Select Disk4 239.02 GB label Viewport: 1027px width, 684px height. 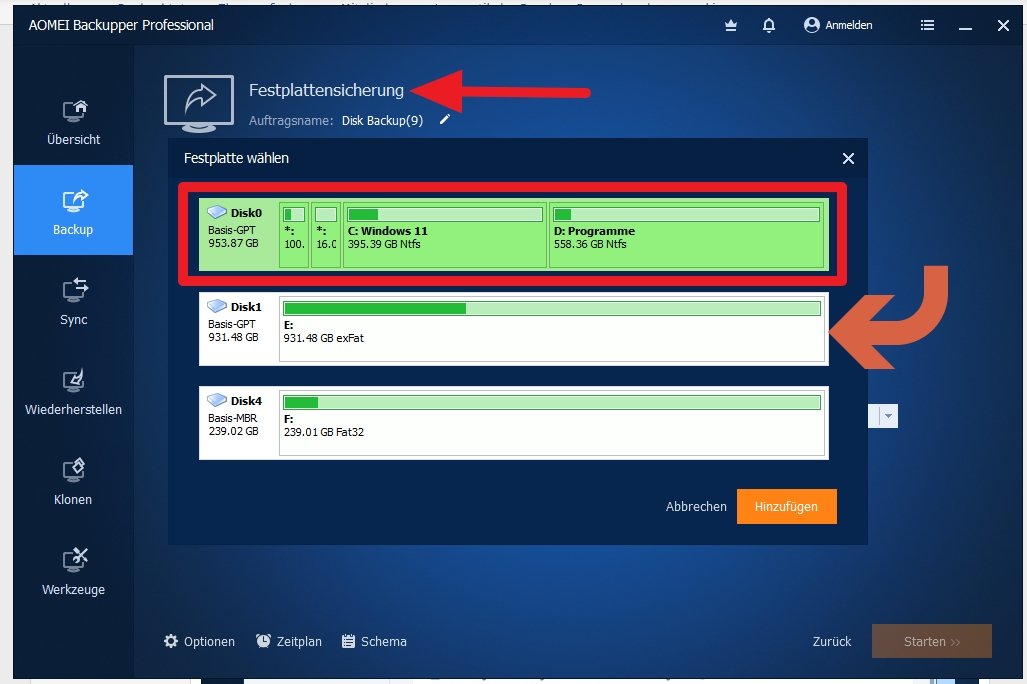tap(239, 423)
